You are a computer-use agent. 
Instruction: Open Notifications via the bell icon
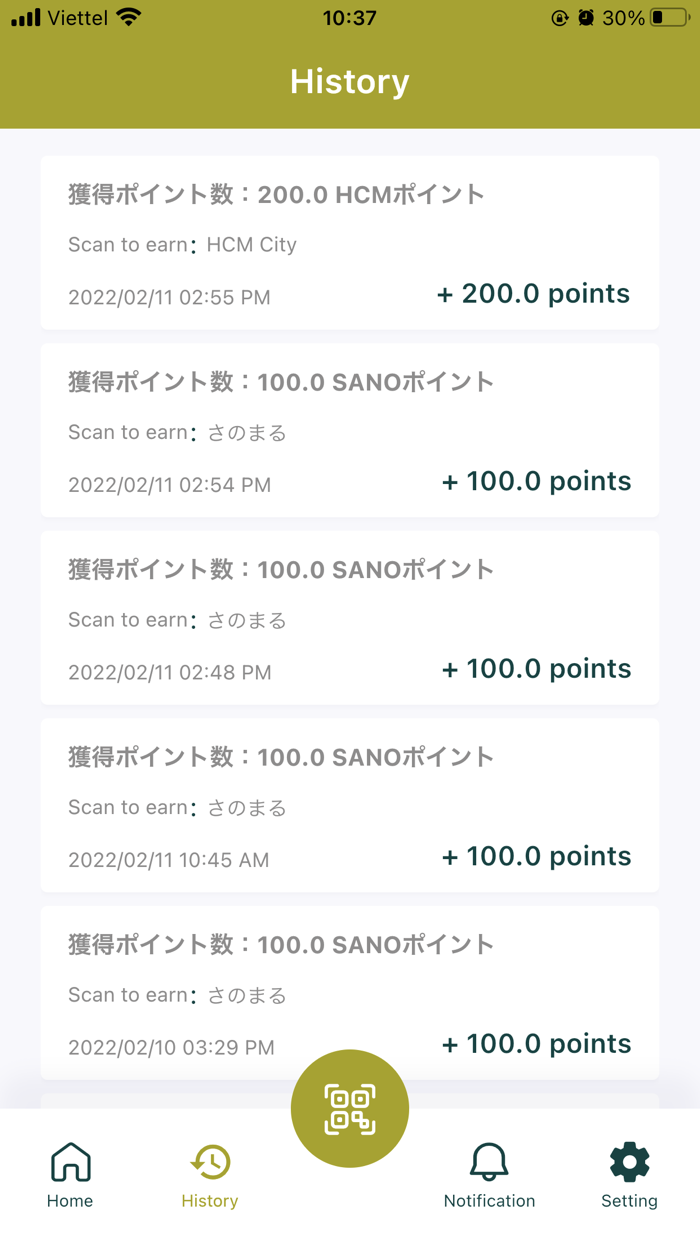click(489, 1161)
